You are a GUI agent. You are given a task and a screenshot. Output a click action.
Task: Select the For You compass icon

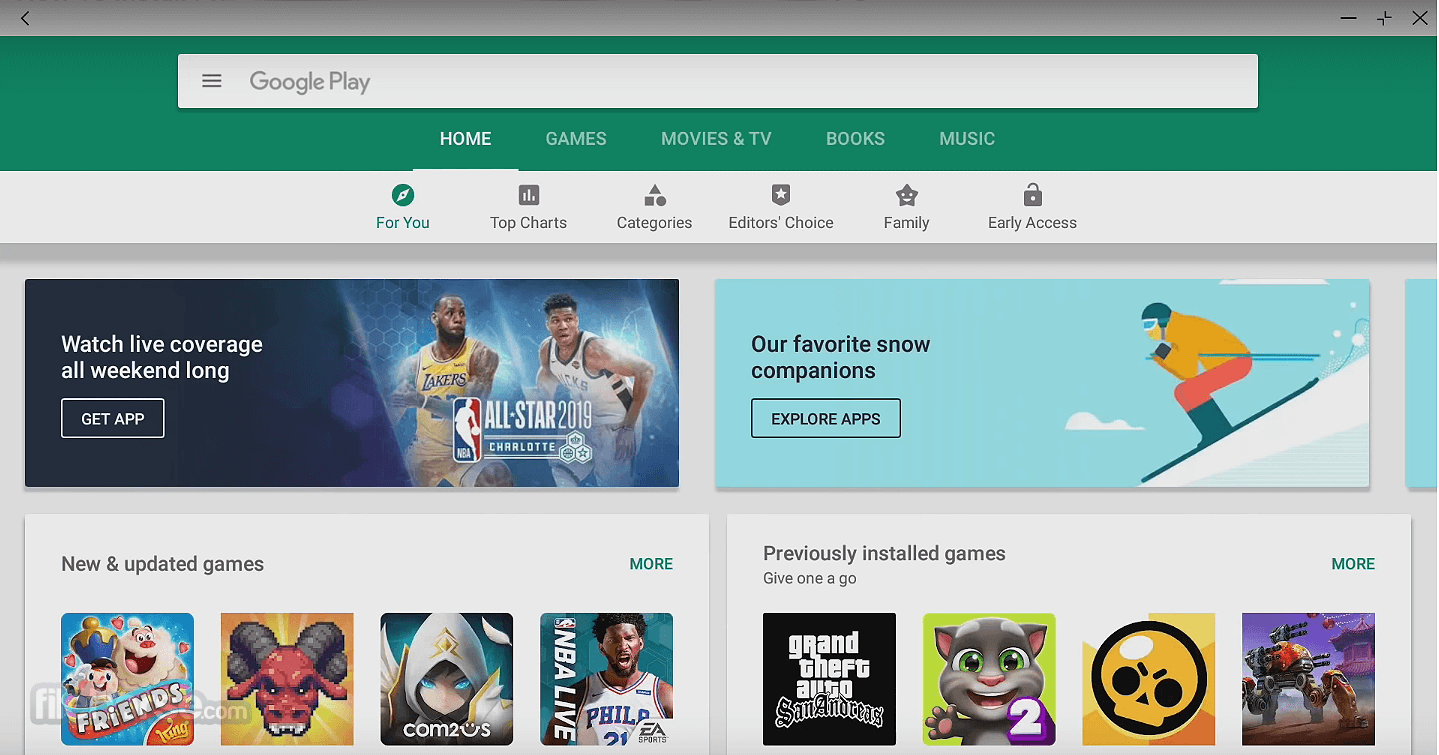pyautogui.click(x=403, y=195)
